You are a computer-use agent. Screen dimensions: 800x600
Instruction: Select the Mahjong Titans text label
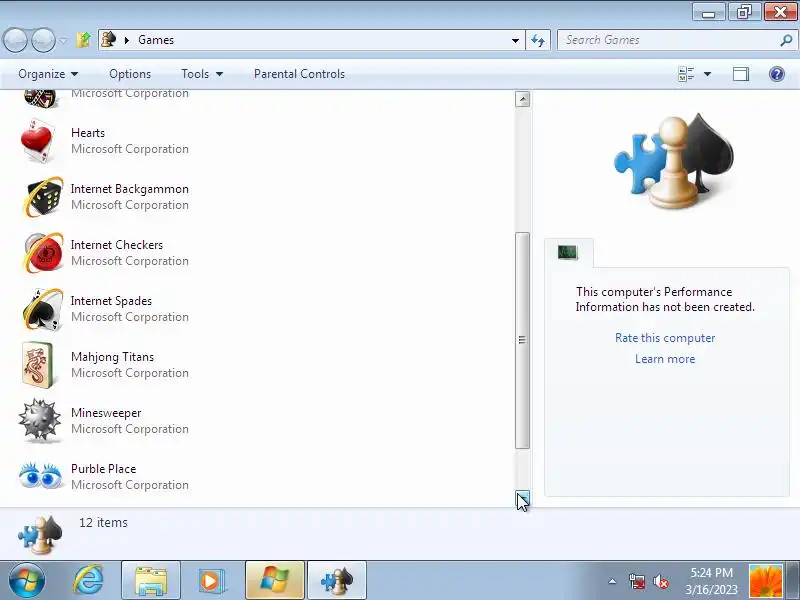[x=112, y=357]
